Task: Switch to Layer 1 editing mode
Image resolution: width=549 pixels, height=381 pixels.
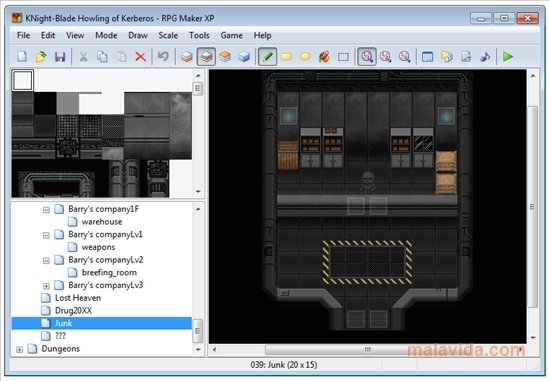Action: tap(187, 57)
